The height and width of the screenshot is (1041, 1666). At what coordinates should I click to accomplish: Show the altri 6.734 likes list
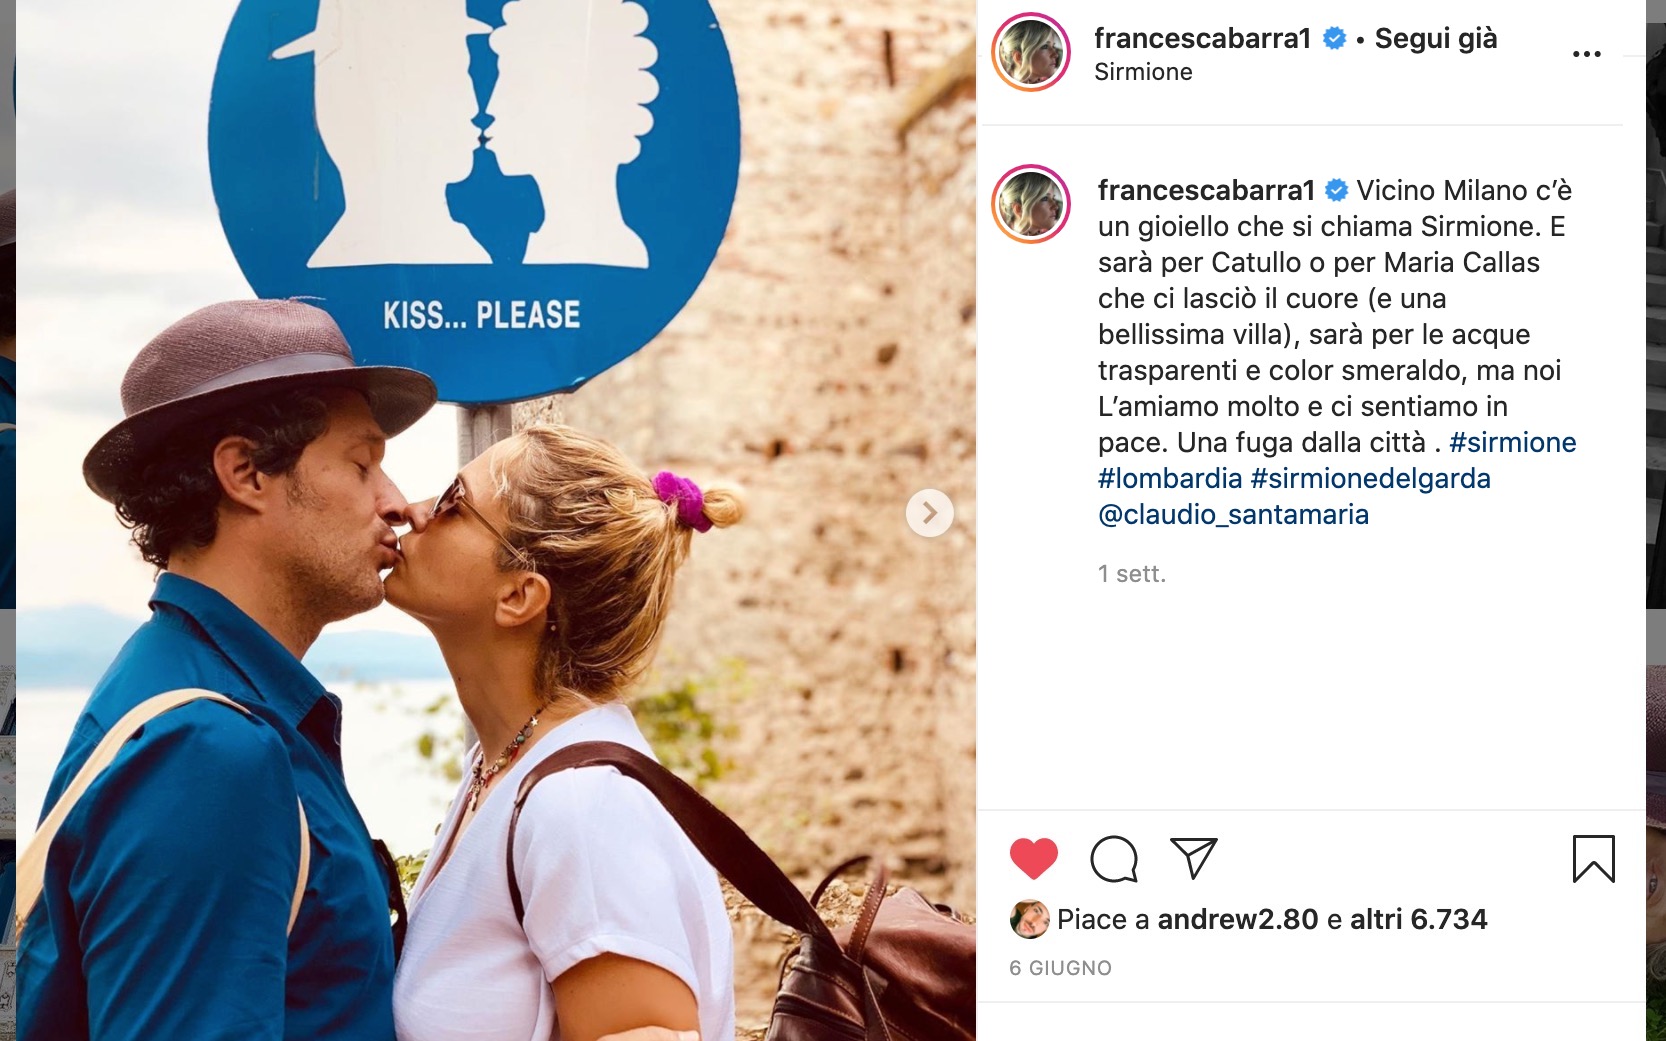(1418, 919)
